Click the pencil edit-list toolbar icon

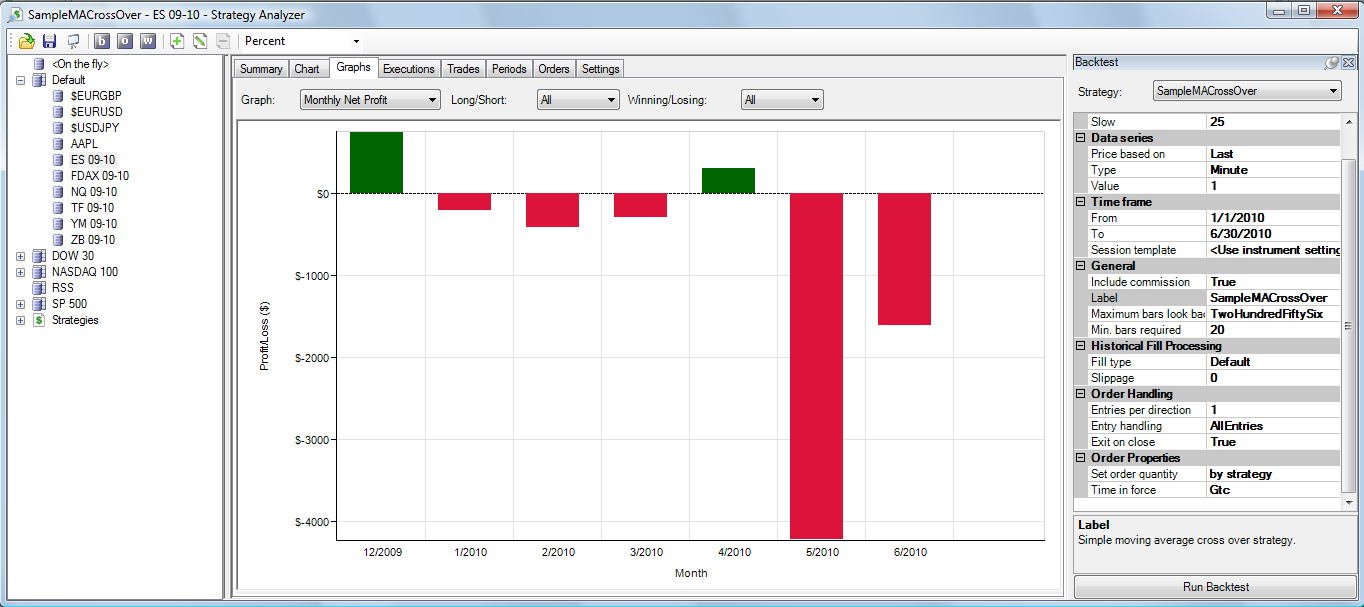click(200, 41)
